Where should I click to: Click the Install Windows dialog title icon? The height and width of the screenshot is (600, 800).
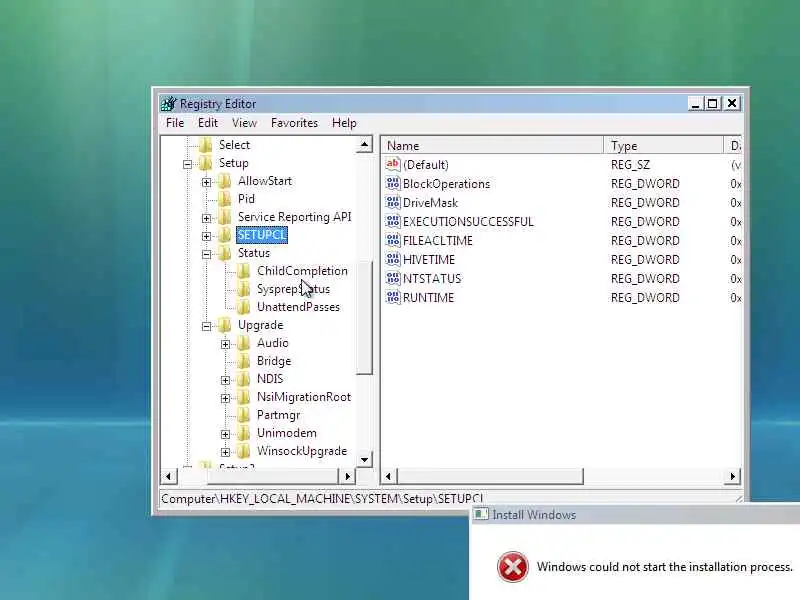pos(481,514)
